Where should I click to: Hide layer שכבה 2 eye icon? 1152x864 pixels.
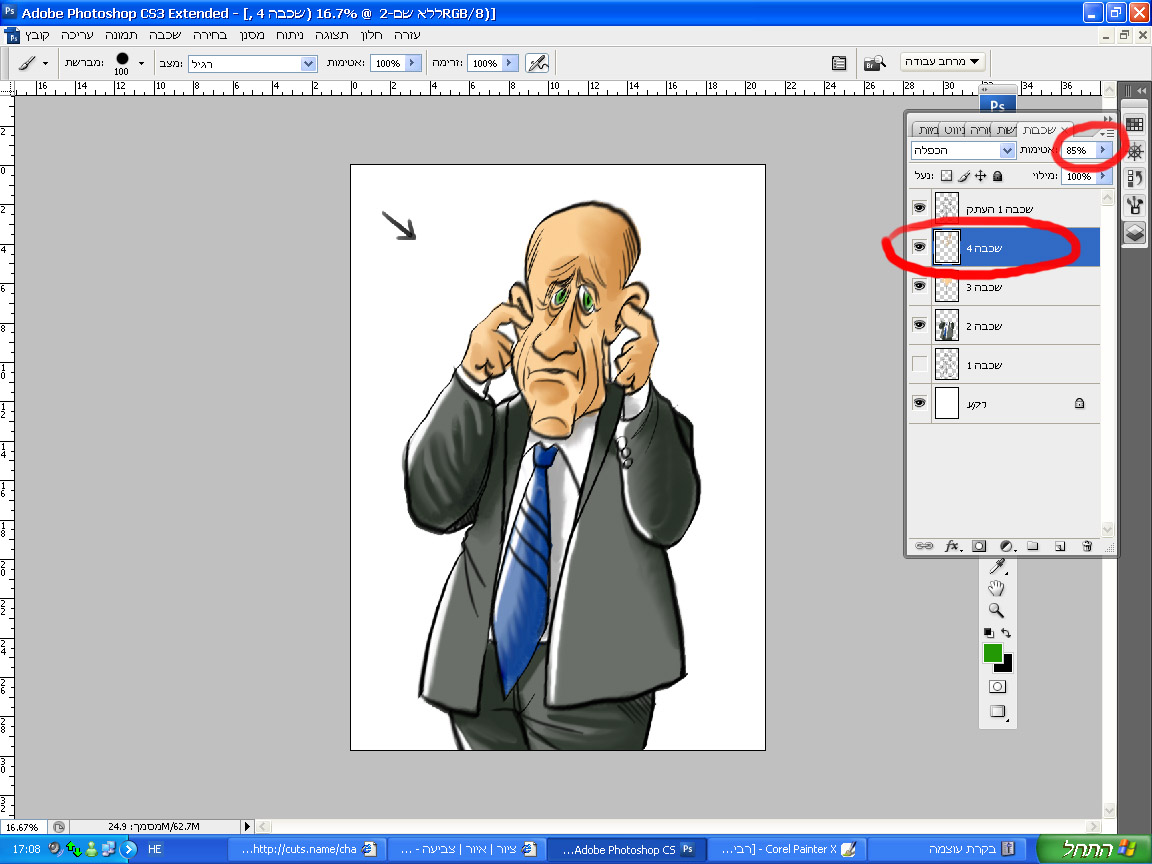click(919, 325)
